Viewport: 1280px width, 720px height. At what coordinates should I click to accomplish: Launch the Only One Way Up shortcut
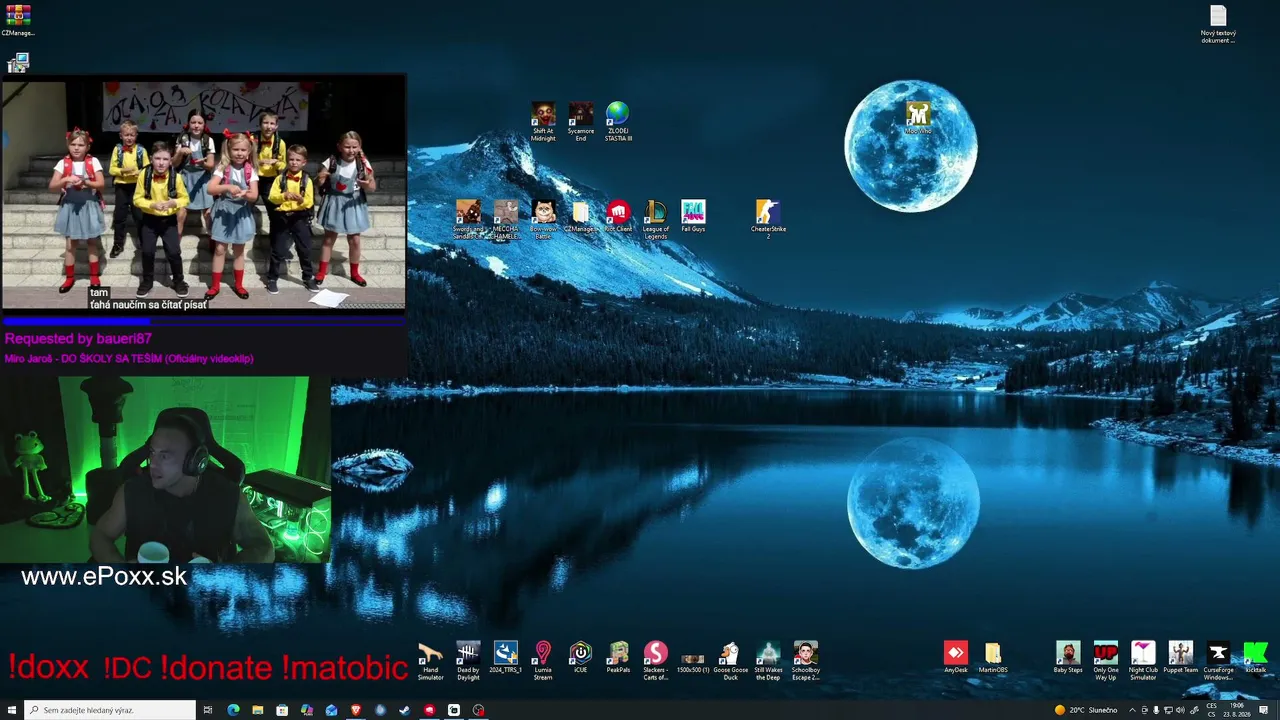[1106, 661]
